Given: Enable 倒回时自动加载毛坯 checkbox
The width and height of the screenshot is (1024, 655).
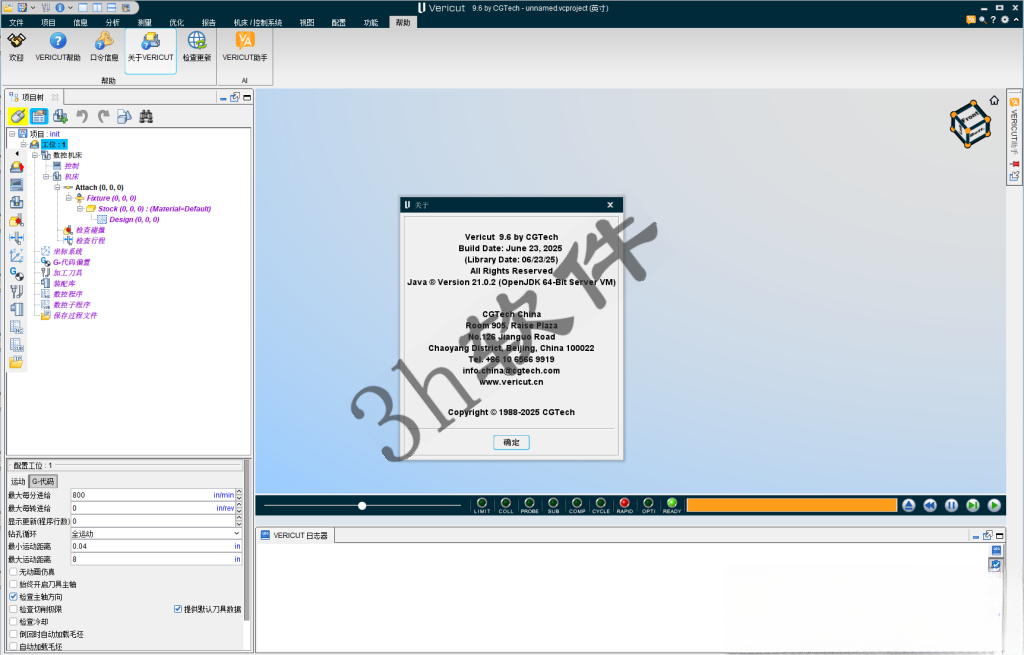Looking at the screenshot, I should [13, 633].
